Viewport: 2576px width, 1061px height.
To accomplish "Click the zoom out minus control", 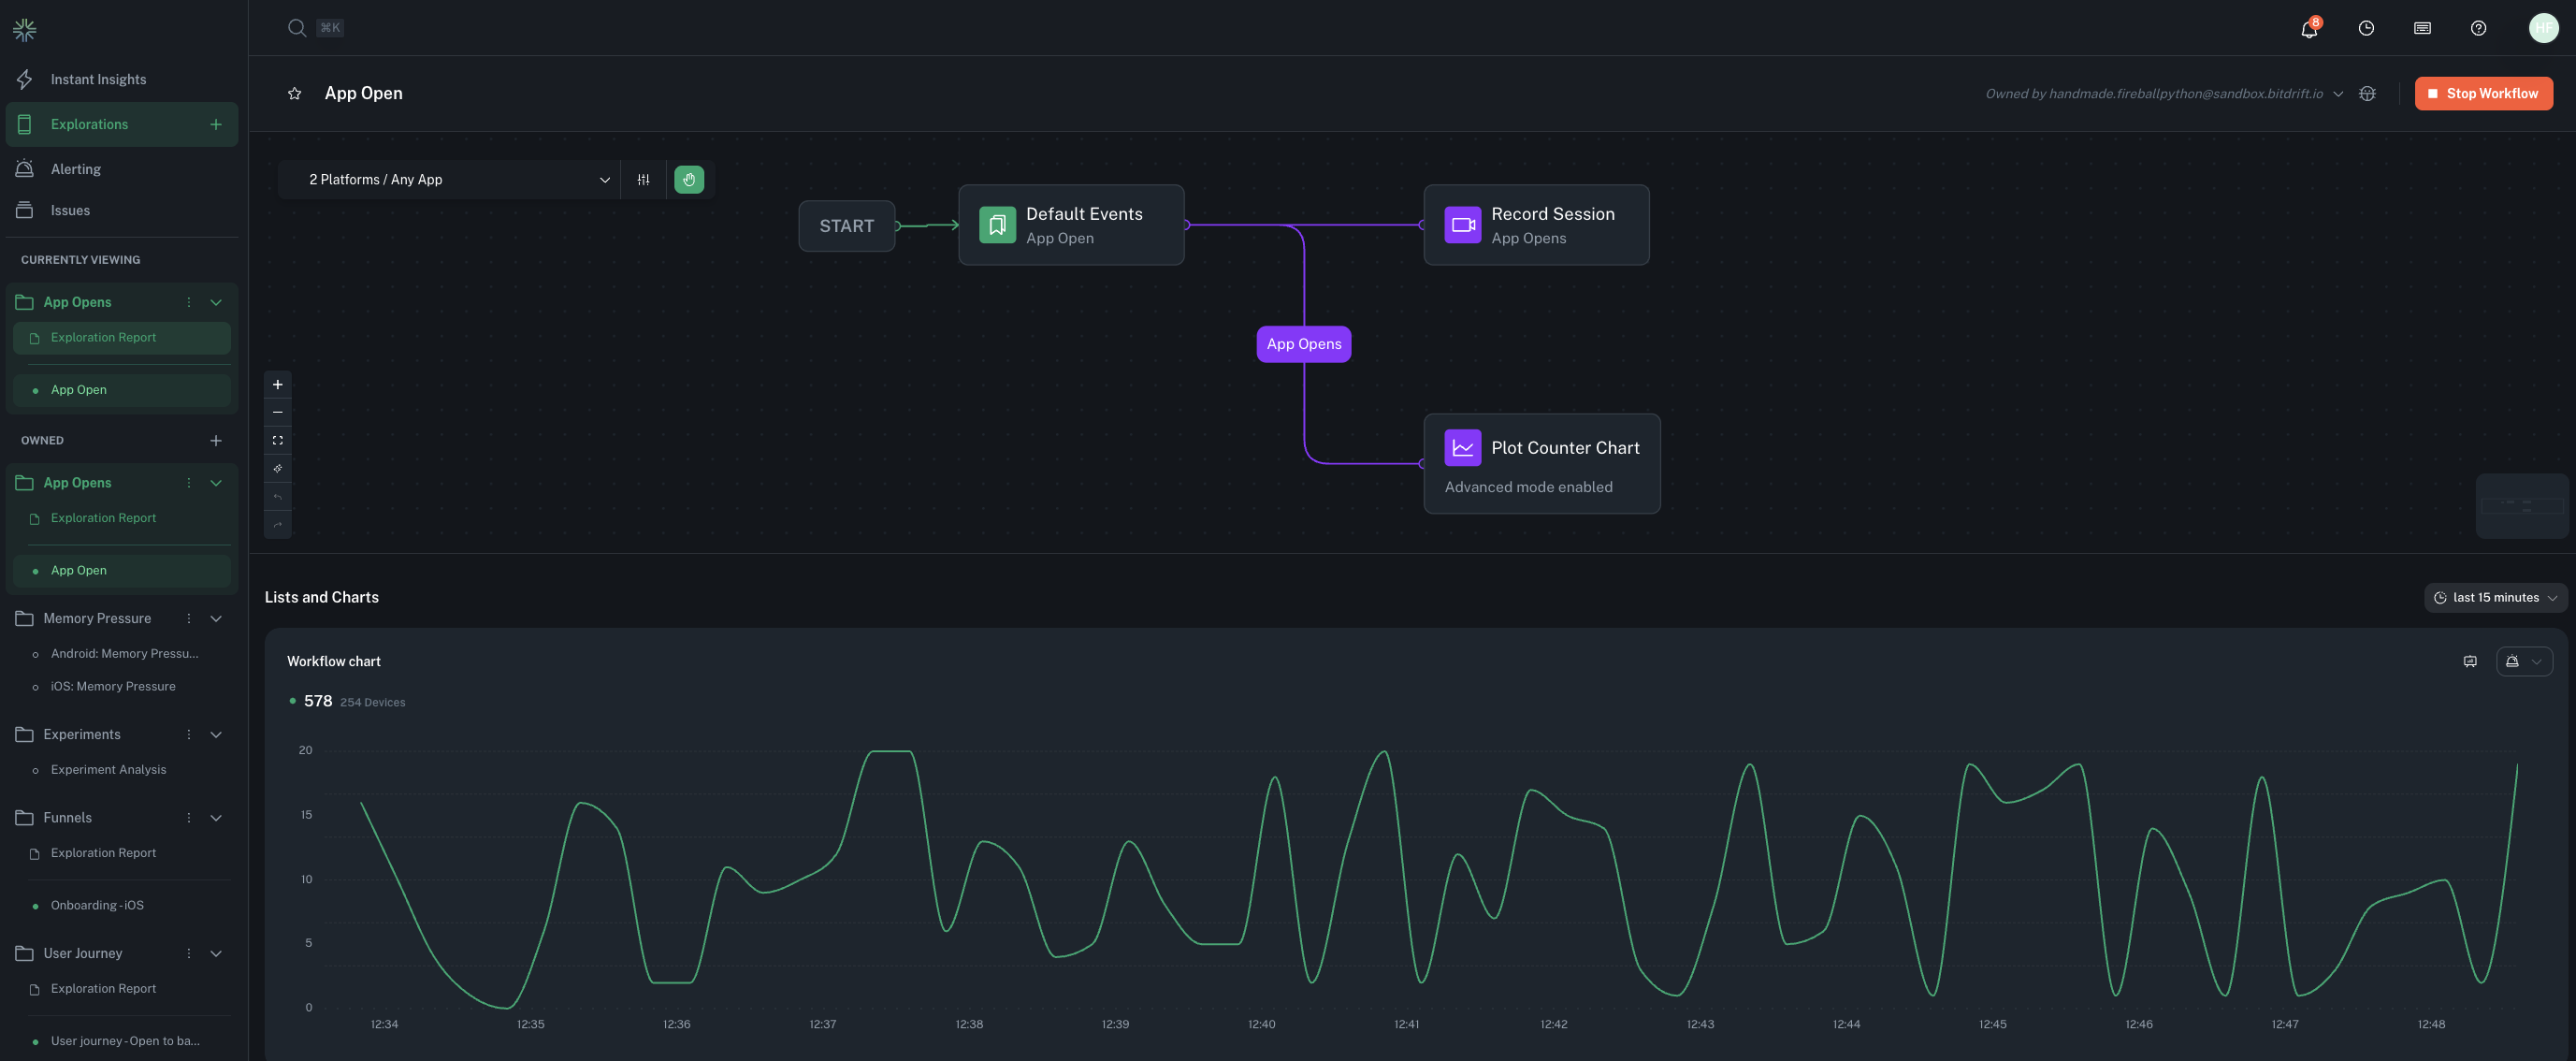I will pos(278,413).
